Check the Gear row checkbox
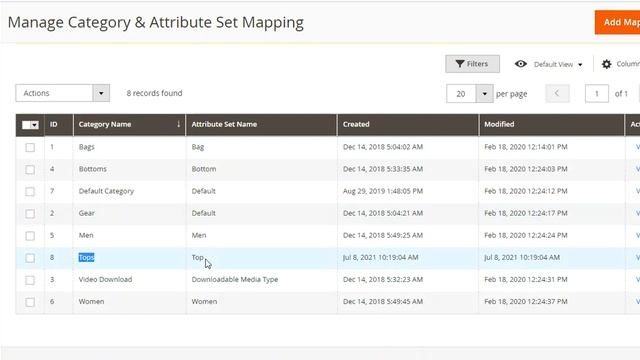The width and height of the screenshot is (640, 360). tap(30, 213)
